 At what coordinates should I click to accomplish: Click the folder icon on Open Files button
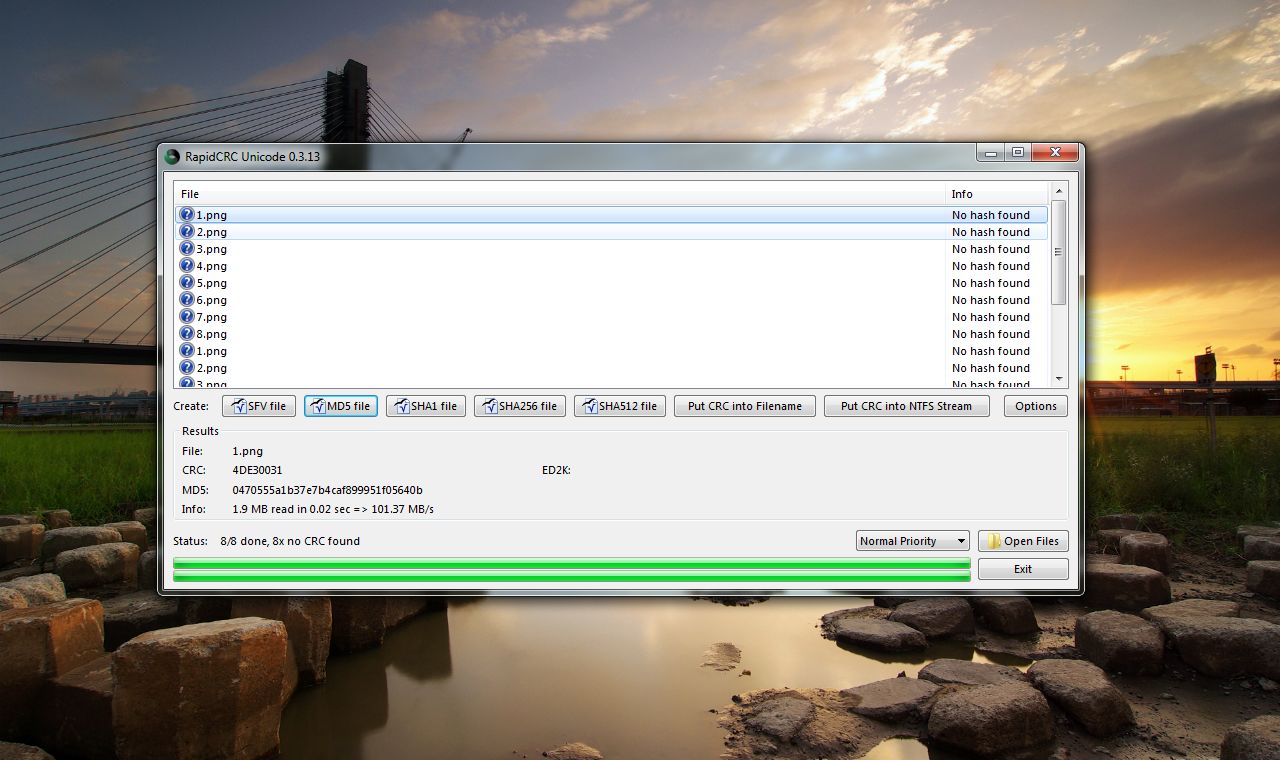[994, 541]
